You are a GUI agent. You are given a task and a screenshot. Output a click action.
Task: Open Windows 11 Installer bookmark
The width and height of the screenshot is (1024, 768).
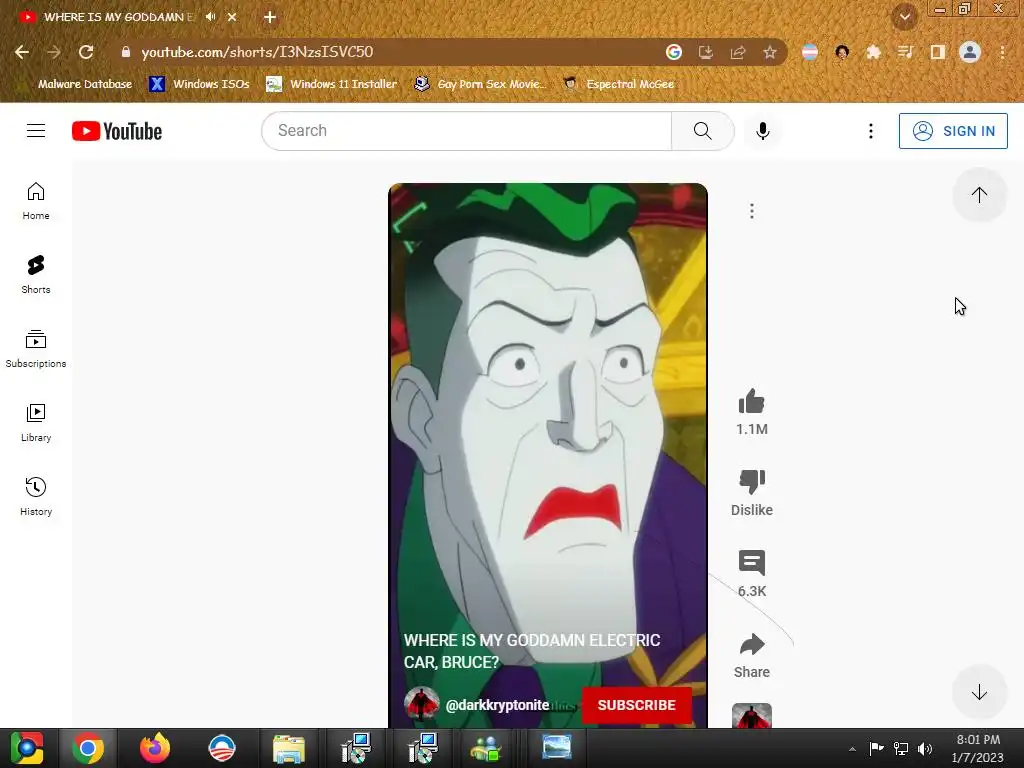pos(332,84)
